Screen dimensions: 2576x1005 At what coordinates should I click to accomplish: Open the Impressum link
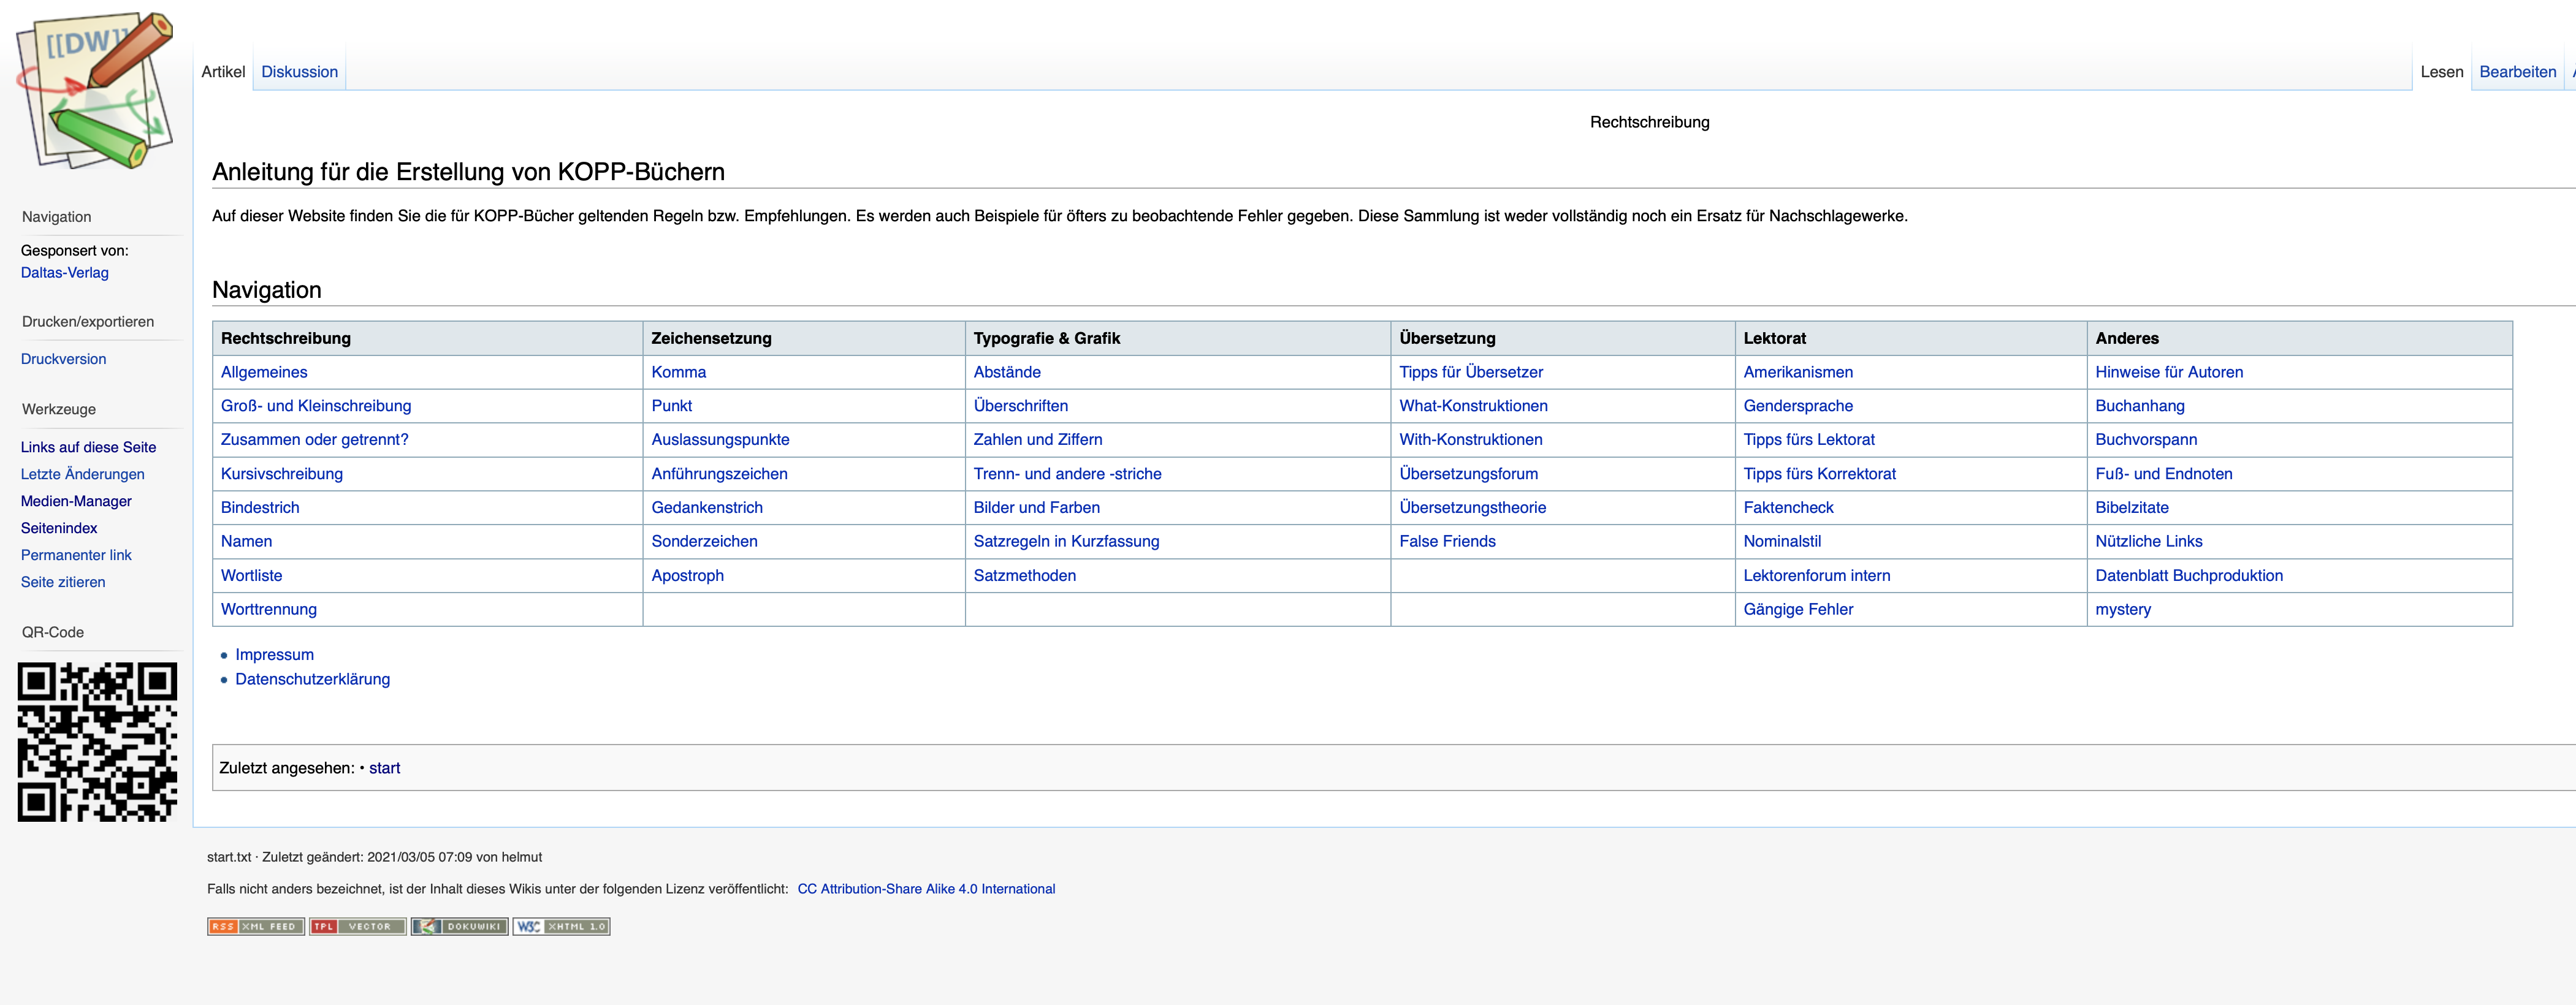pyautogui.click(x=274, y=655)
